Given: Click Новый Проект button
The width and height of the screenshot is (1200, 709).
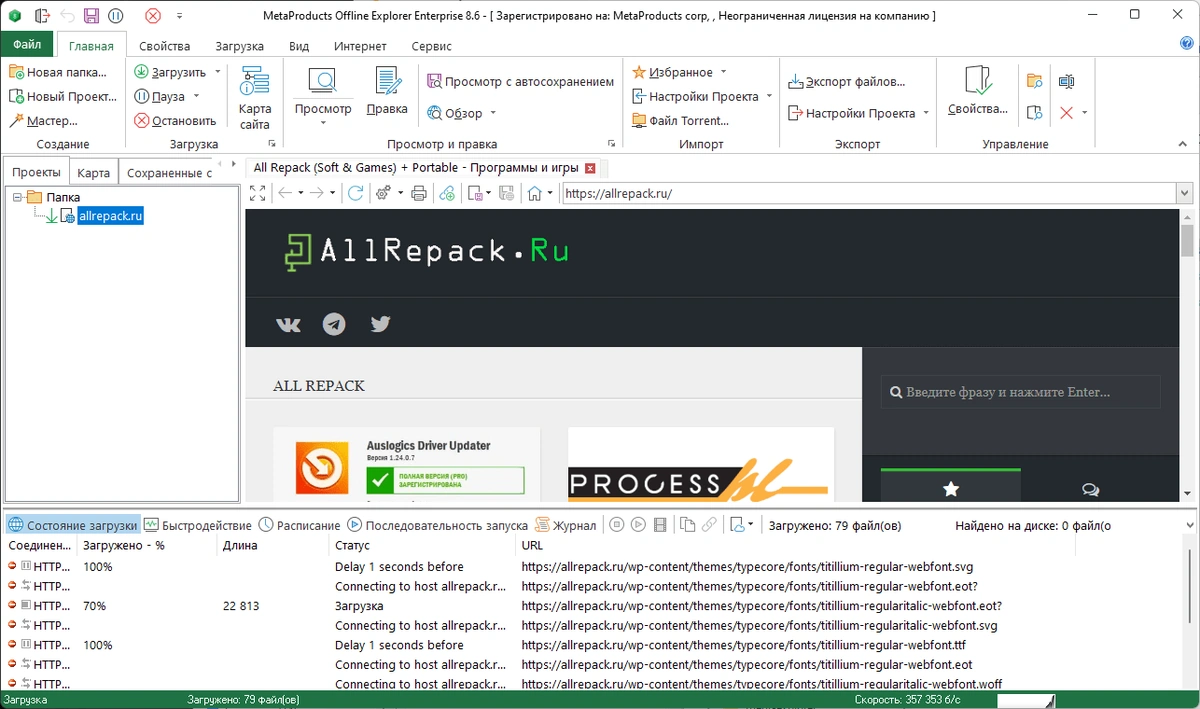Looking at the screenshot, I should tap(63, 96).
